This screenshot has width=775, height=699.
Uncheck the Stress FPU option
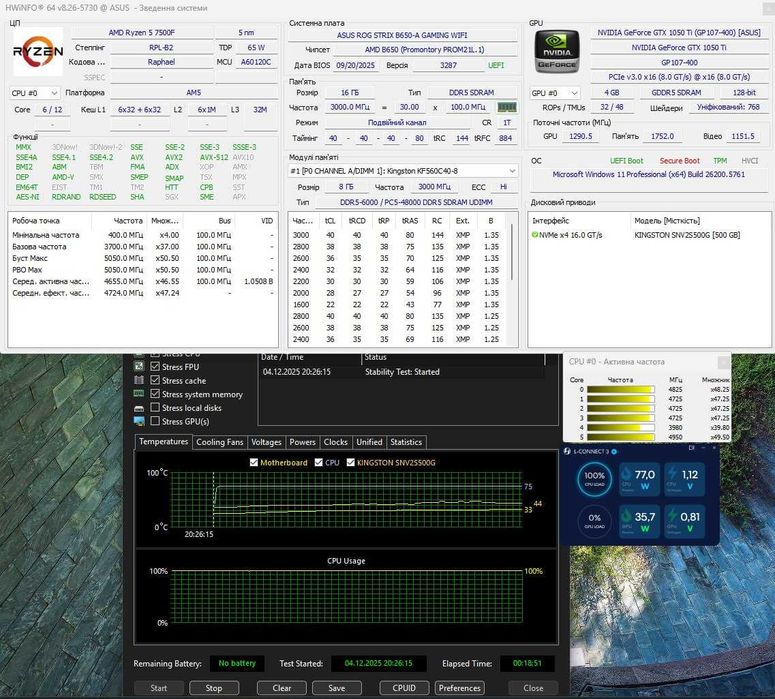tap(155, 366)
